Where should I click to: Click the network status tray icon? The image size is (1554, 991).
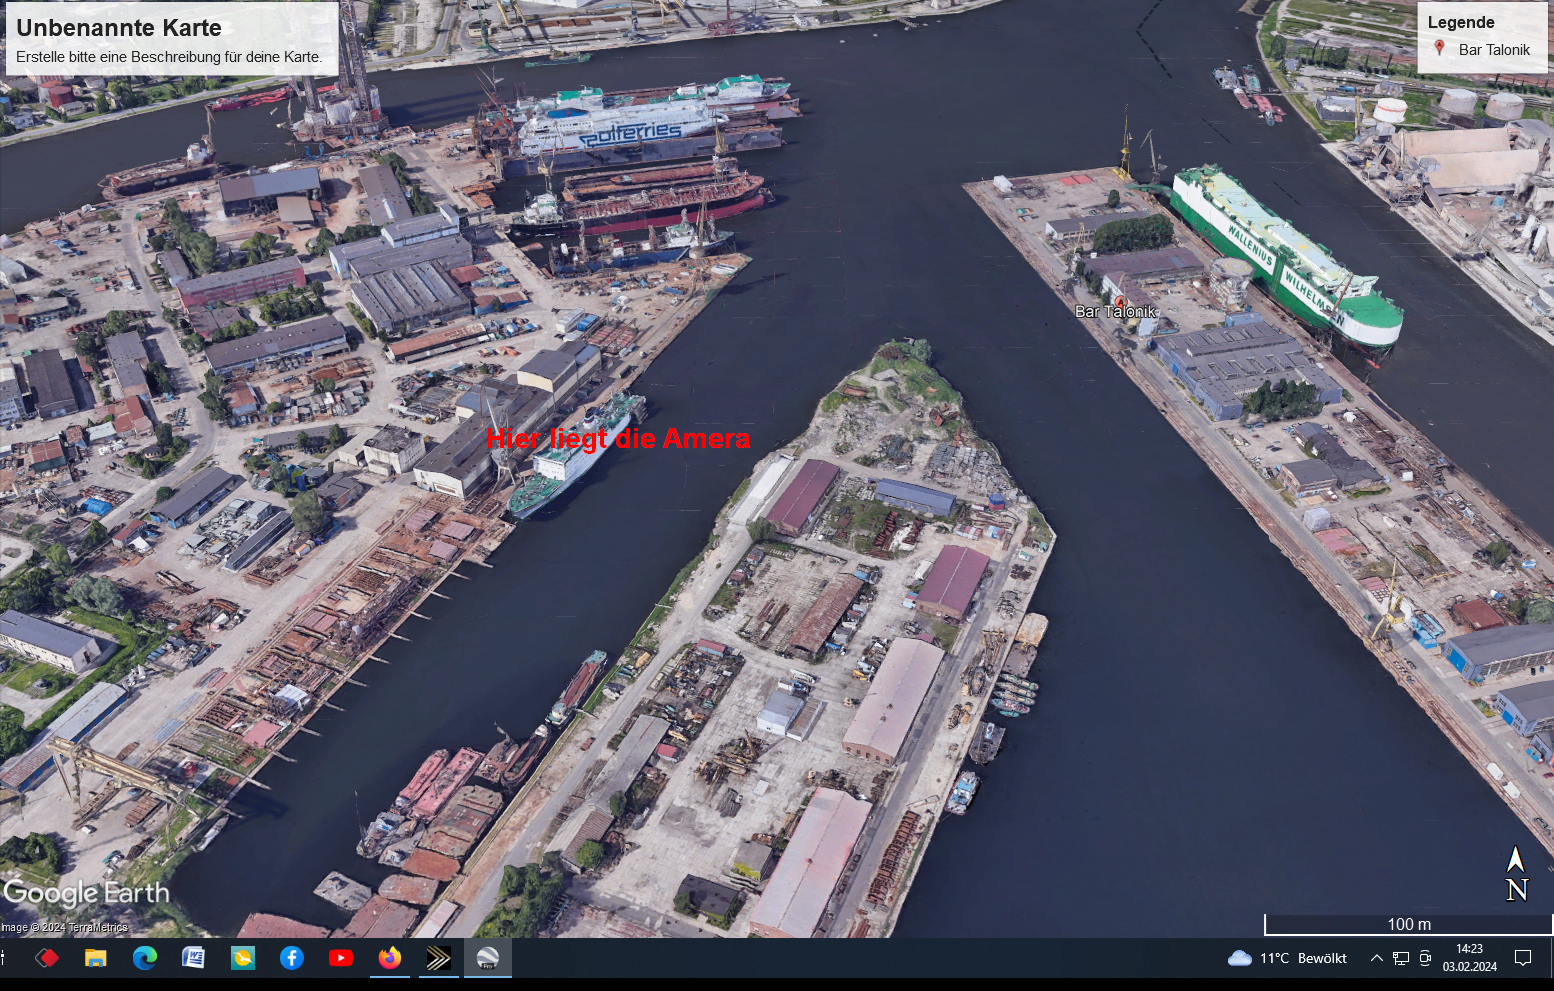[1400, 958]
